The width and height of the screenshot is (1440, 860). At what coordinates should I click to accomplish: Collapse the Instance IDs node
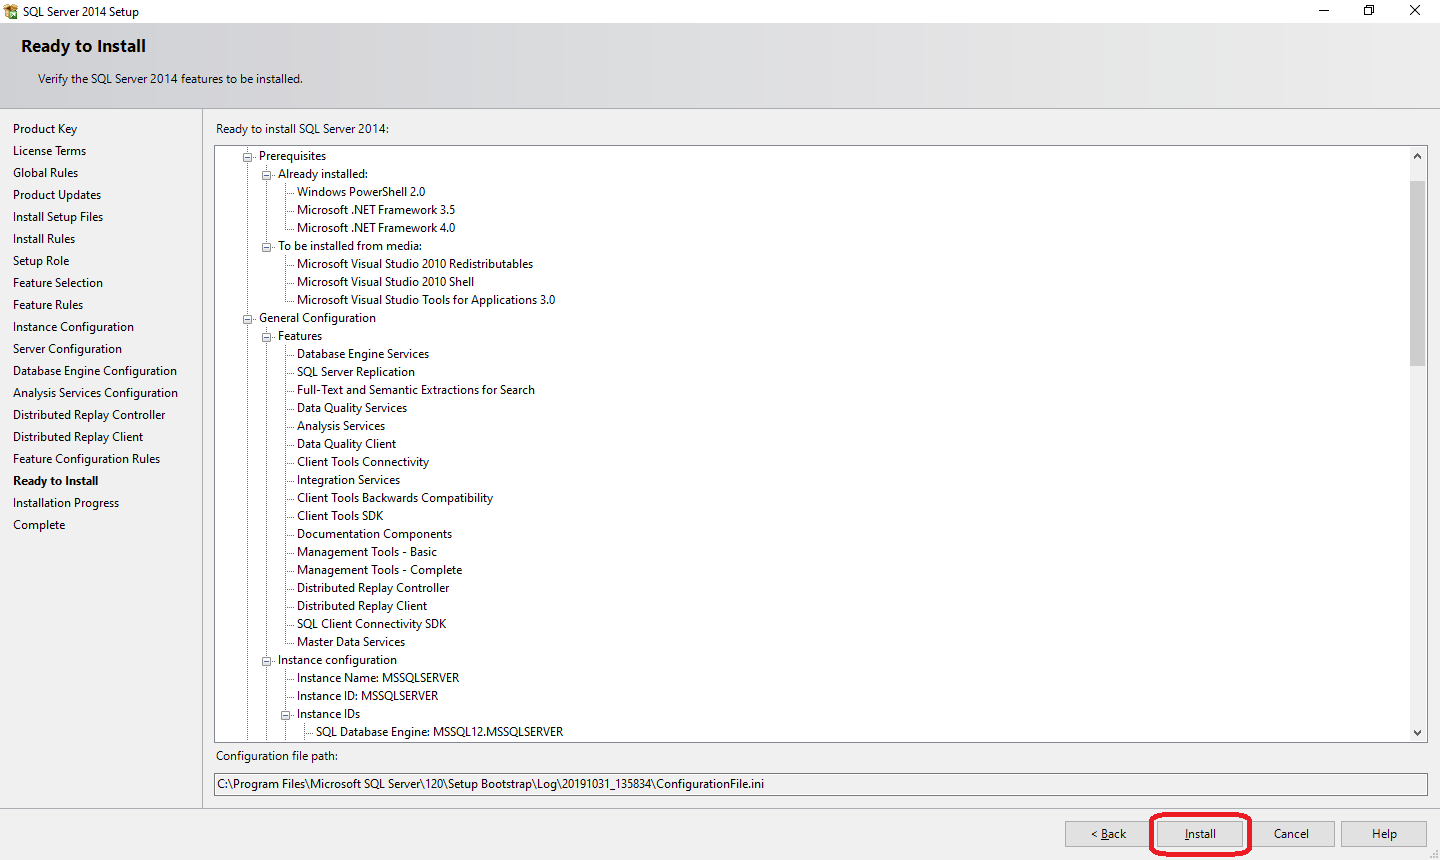286,715
